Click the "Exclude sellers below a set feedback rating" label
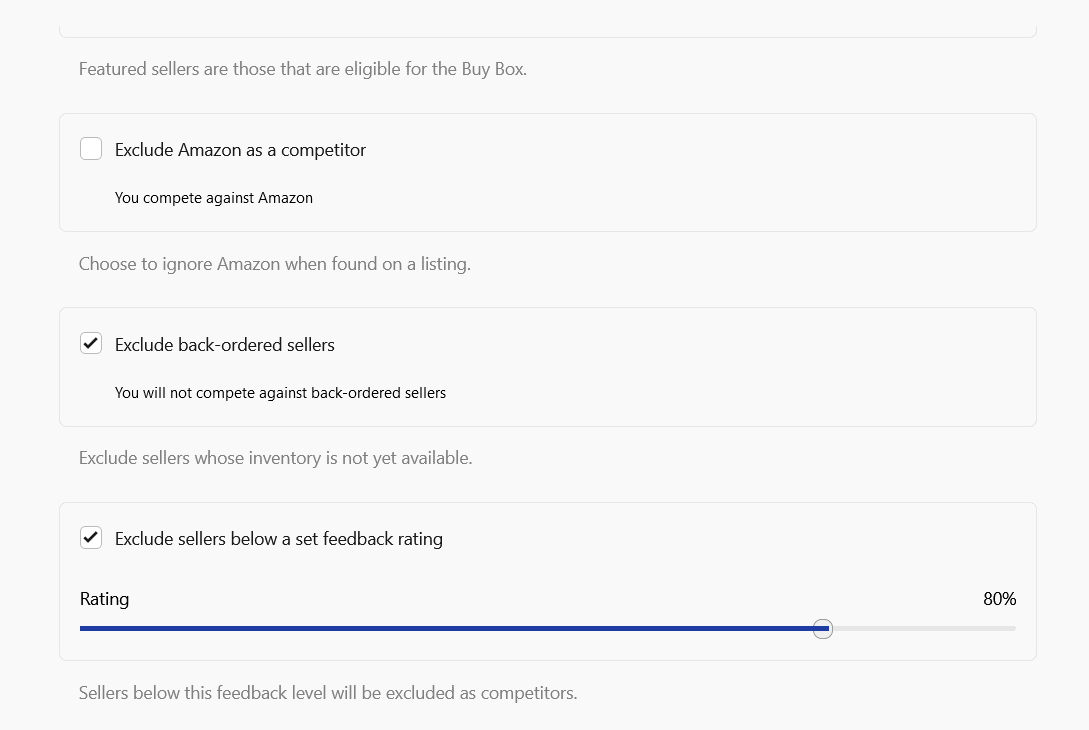Image resolution: width=1089 pixels, height=730 pixels. (x=278, y=539)
